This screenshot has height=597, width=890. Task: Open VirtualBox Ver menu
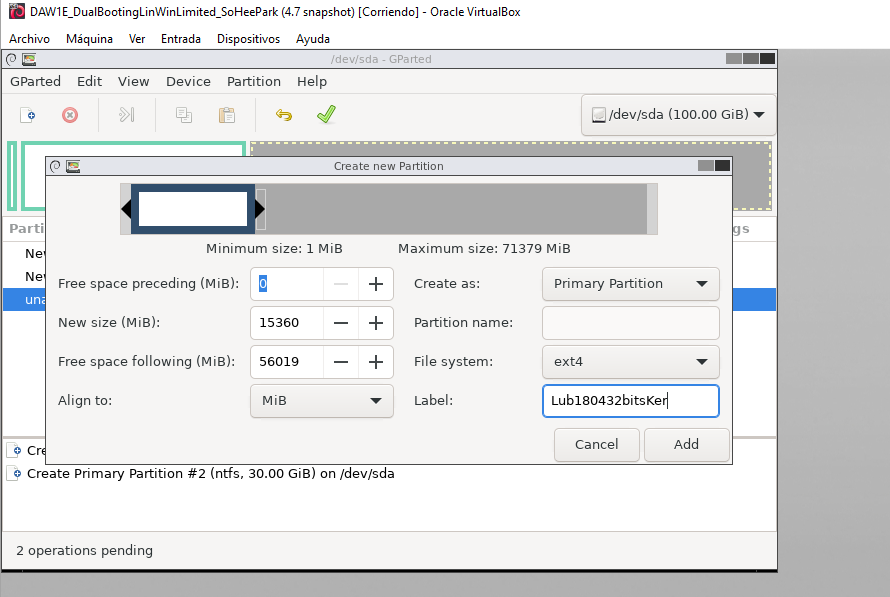137,39
